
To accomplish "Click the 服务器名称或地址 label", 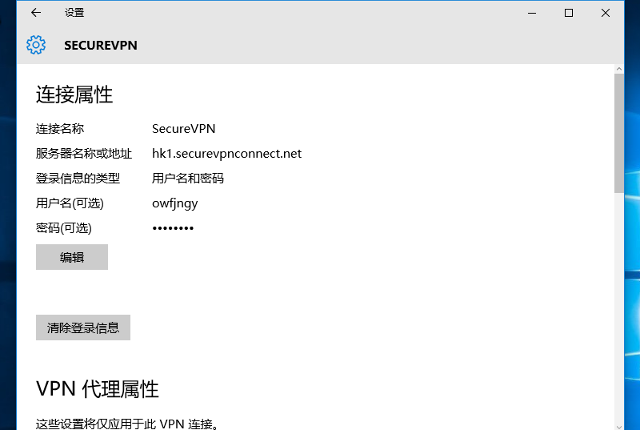I will [84, 154].
